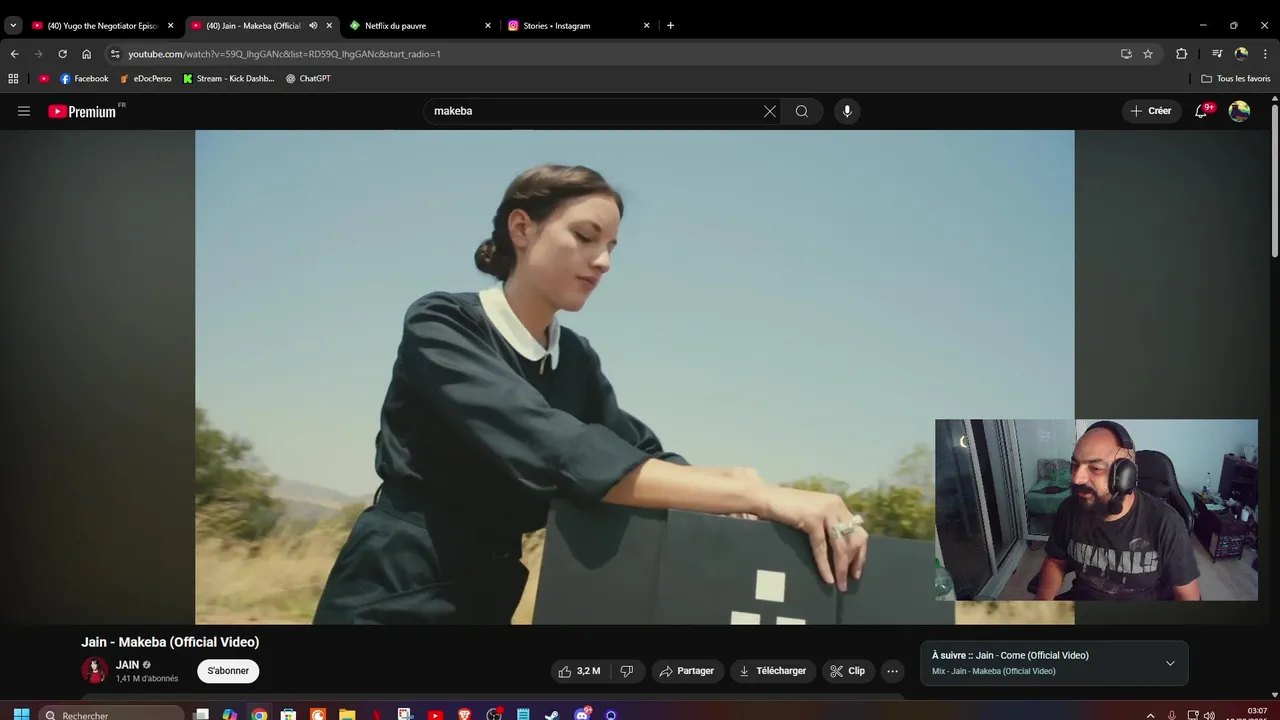The height and width of the screenshot is (720, 1280).
Task: Click the page vertical scrollbar
Action: (1275, 180)
